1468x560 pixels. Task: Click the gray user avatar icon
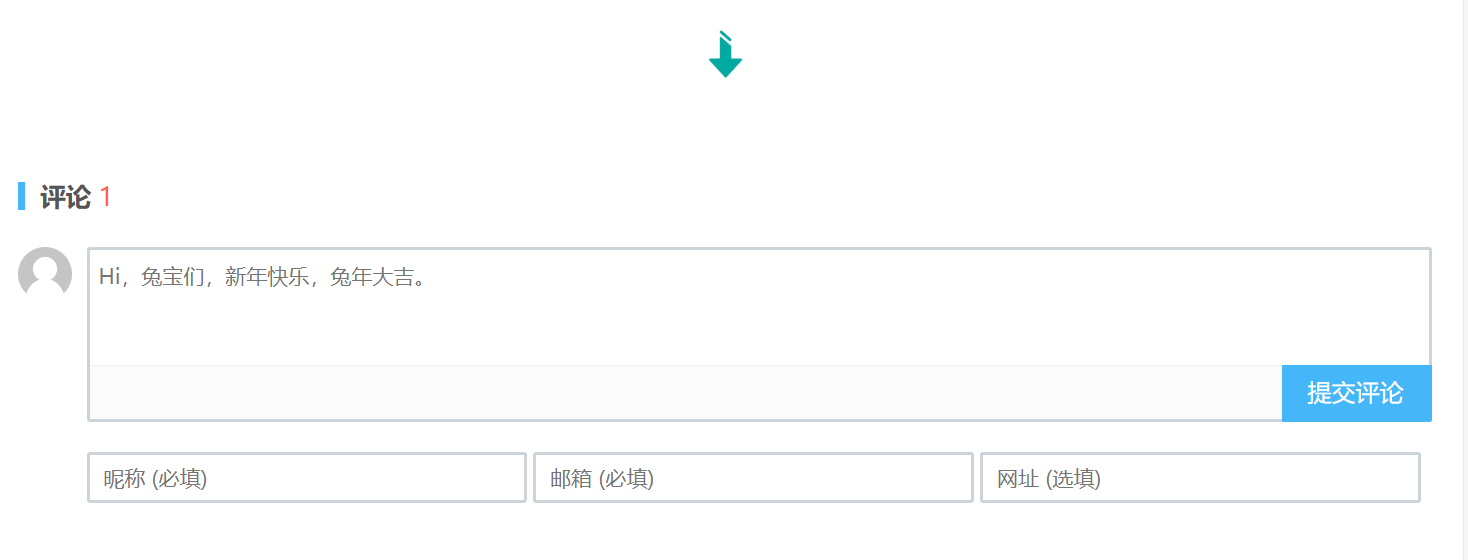45,273
